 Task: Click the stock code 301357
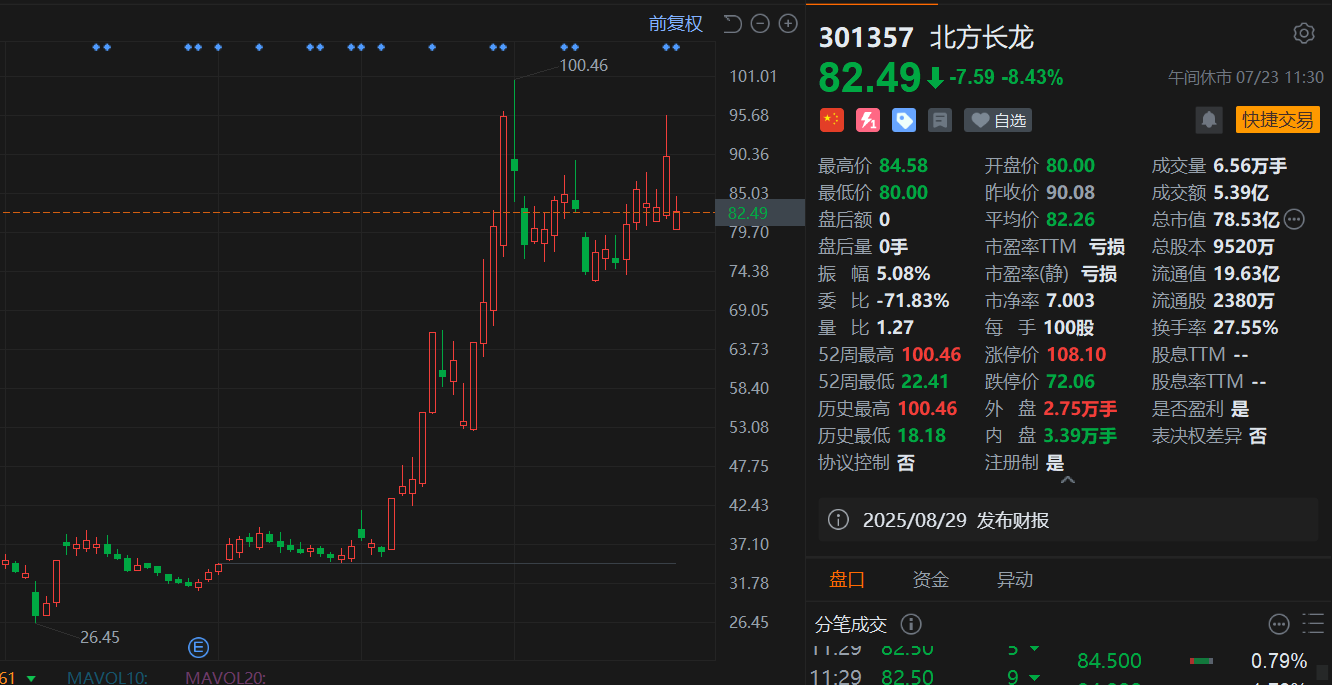pyautogui.click(x=866, y=38)
